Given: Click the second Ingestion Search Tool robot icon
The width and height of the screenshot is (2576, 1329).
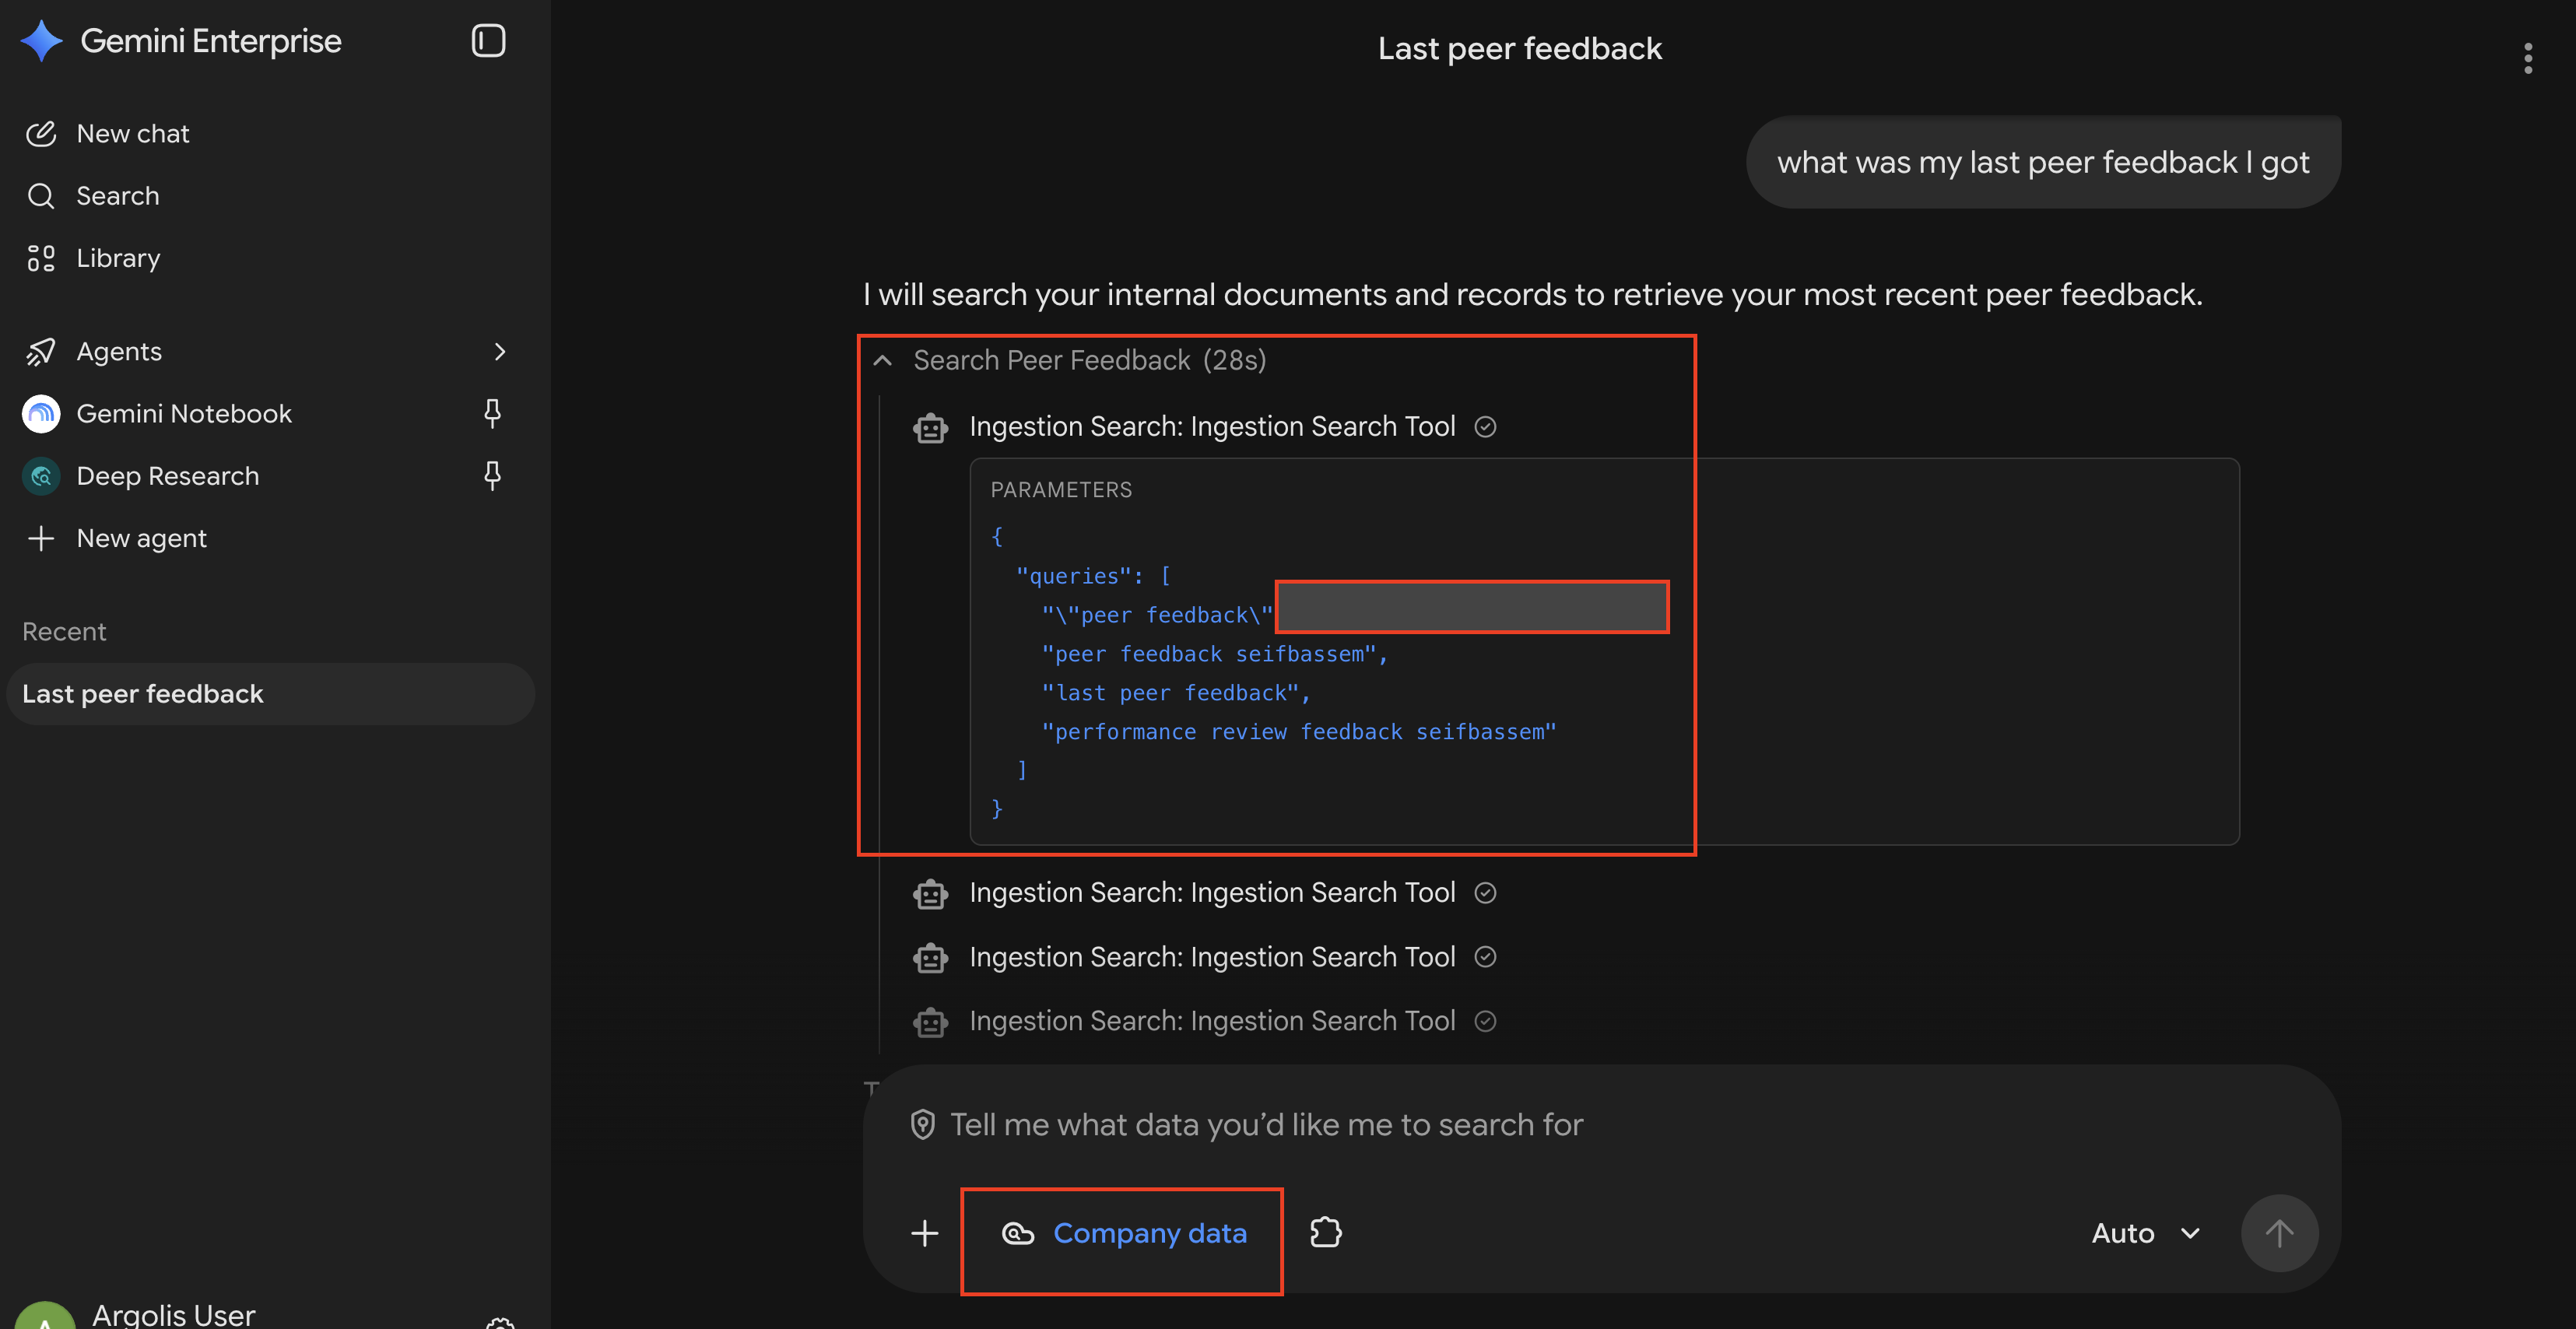Looking at the screenshot, I should pos(930,894).
